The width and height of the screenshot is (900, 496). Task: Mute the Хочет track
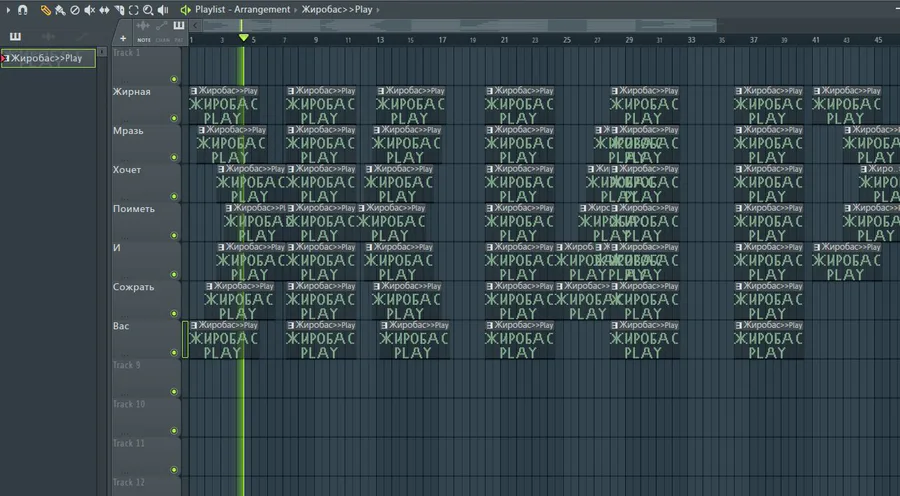click(174, 196)
